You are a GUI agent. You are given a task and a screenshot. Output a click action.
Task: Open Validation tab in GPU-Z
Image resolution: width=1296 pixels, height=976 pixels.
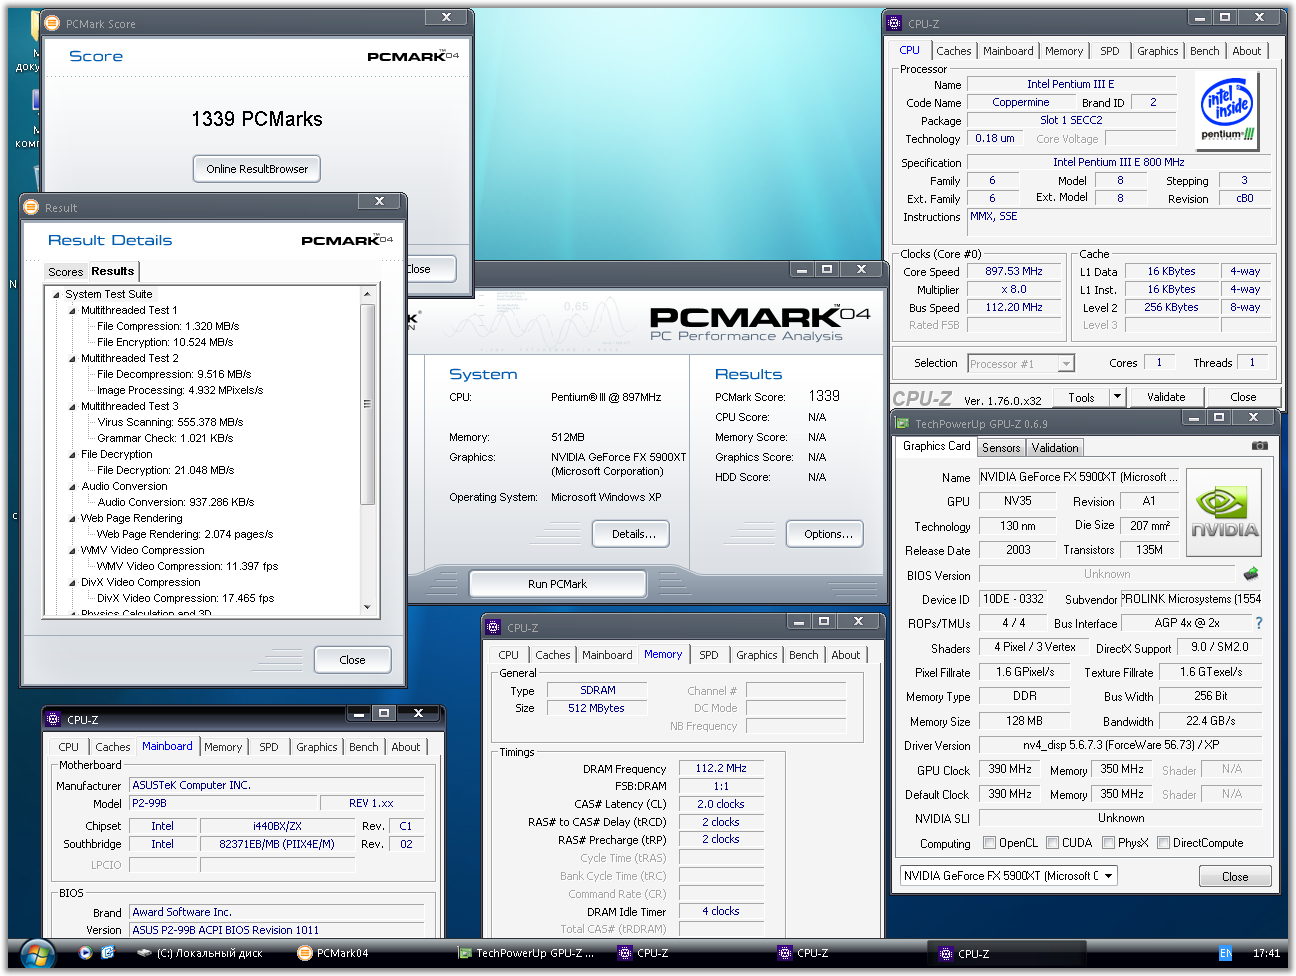(x=1055, y=448)
